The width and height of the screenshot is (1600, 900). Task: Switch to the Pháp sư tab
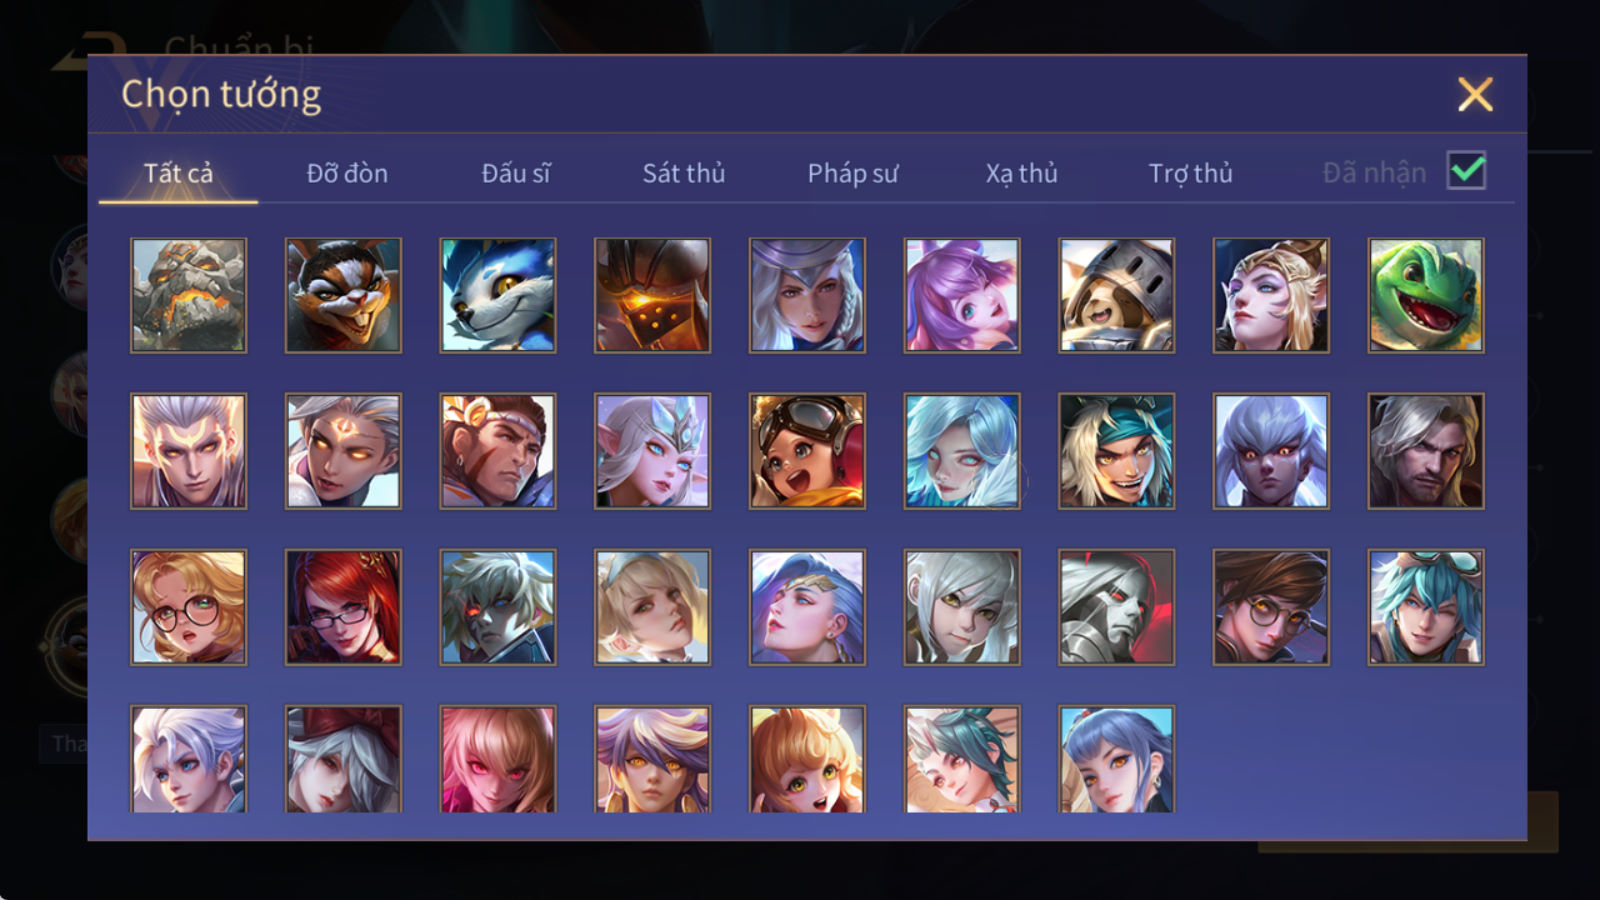852,173
